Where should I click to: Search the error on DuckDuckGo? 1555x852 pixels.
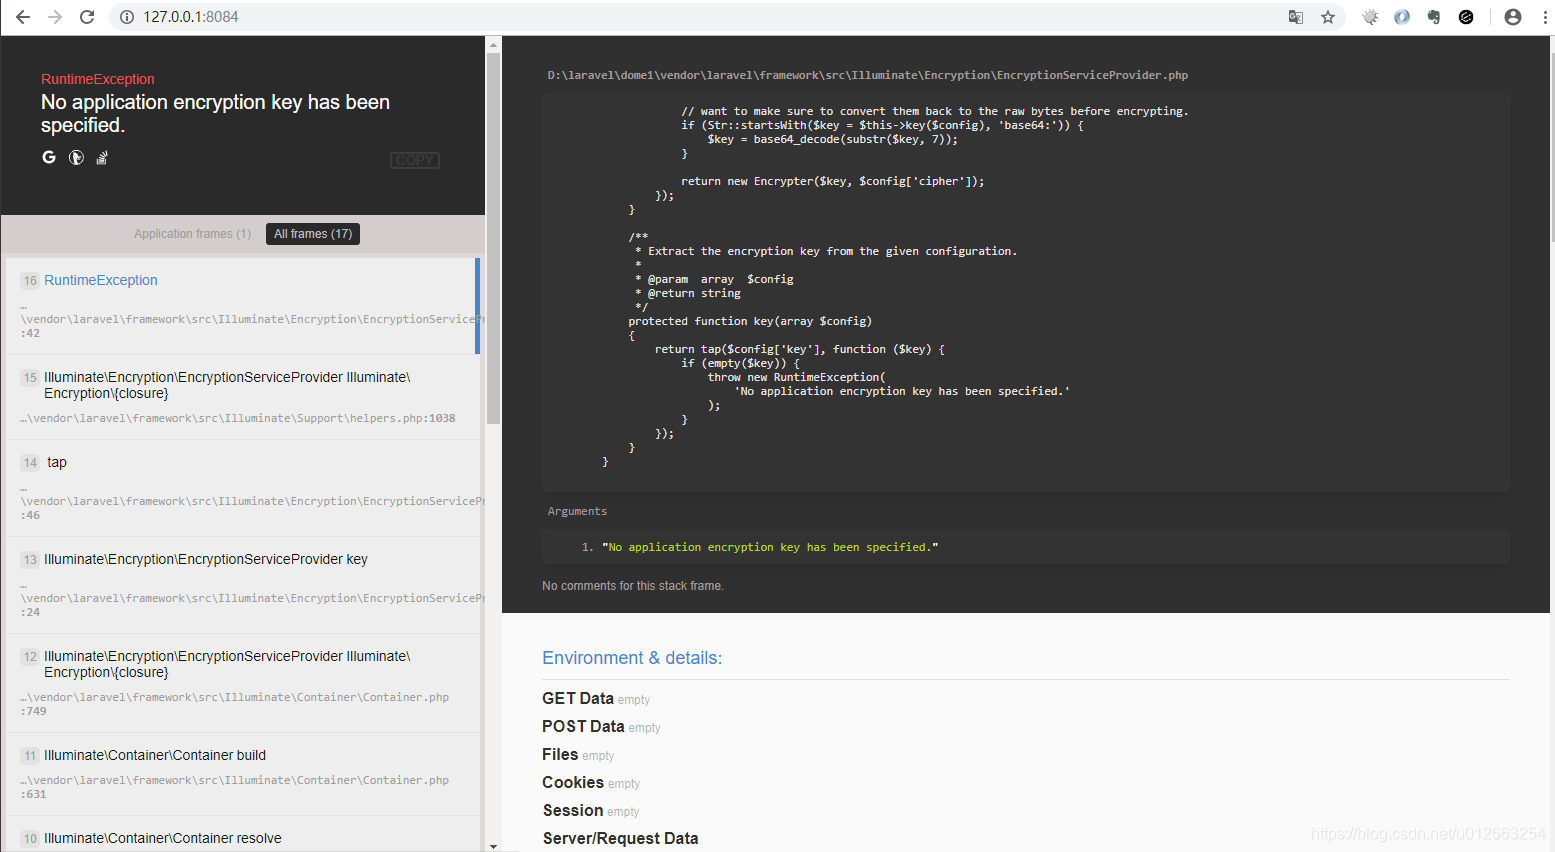(x=76, y=157)
